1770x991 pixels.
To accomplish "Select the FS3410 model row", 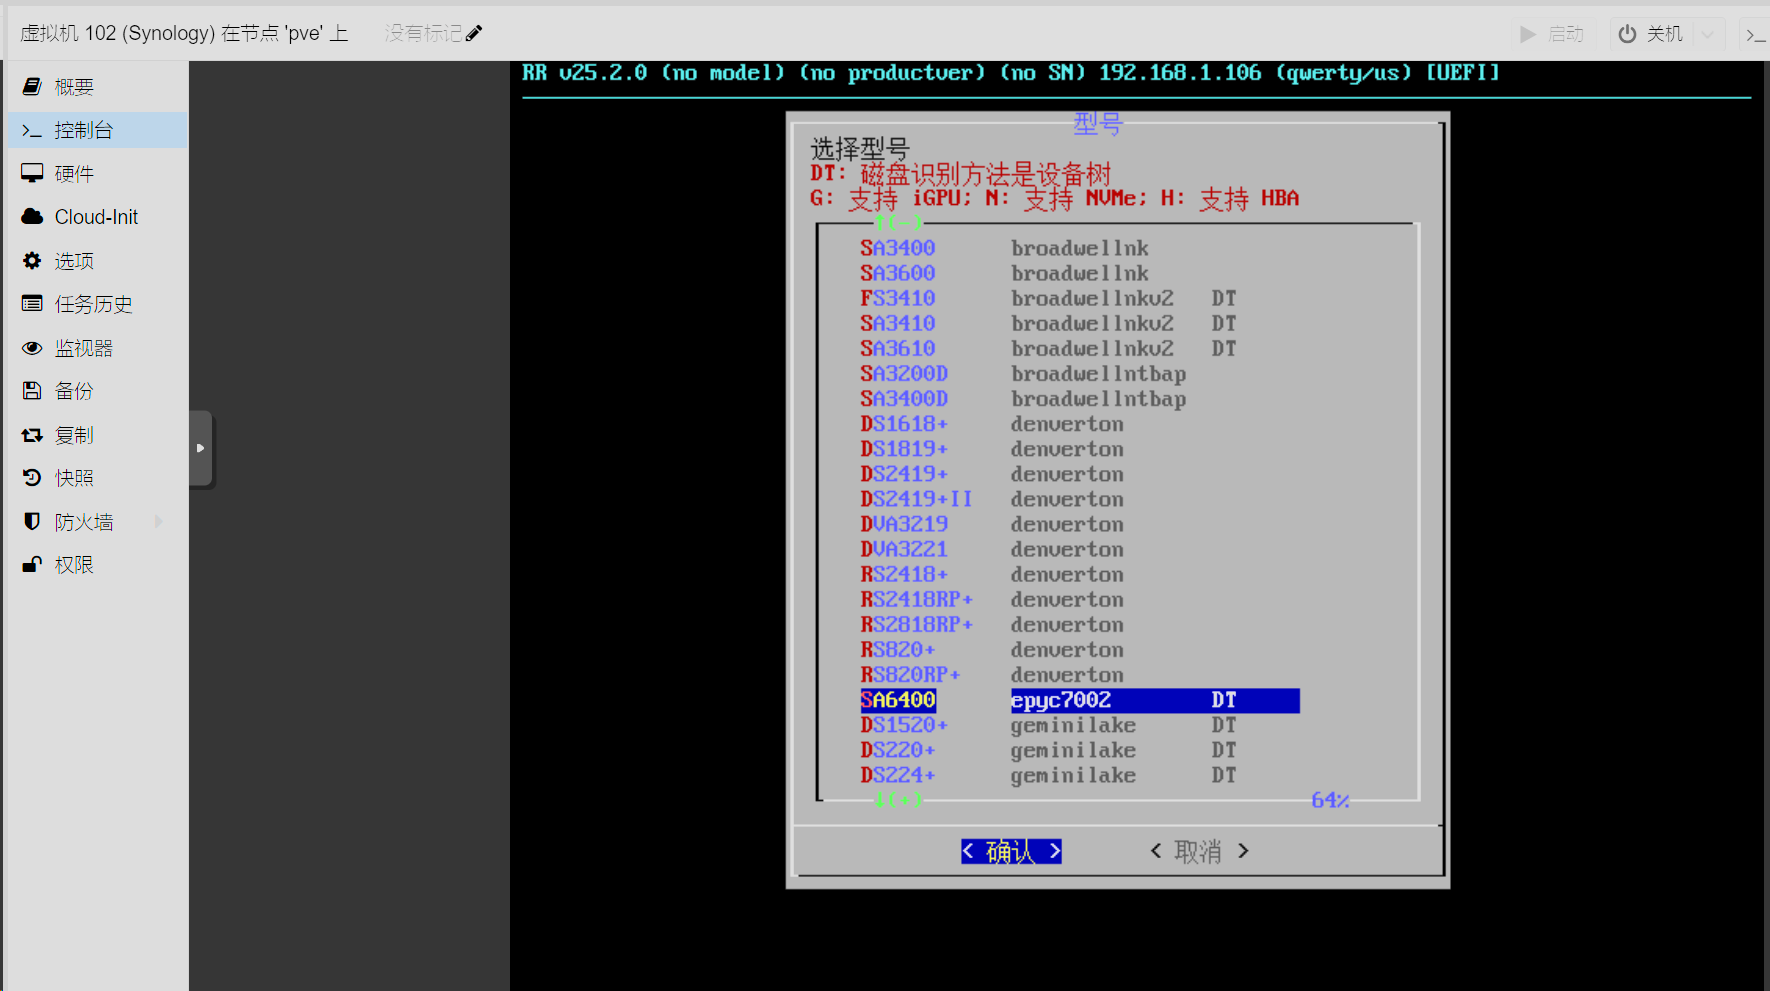I will tap(1080, 298).
